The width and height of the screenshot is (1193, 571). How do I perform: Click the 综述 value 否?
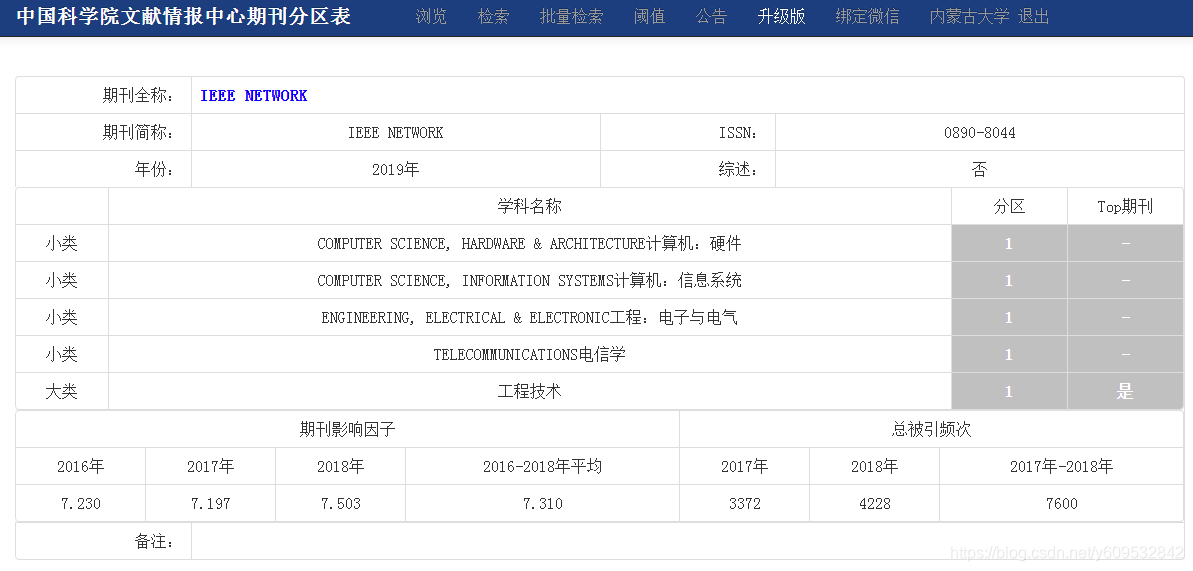(980, 169)
